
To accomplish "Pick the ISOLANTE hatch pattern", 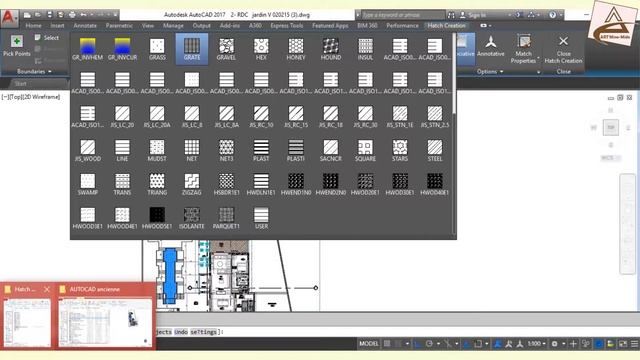I will click(x=192, y=218).
